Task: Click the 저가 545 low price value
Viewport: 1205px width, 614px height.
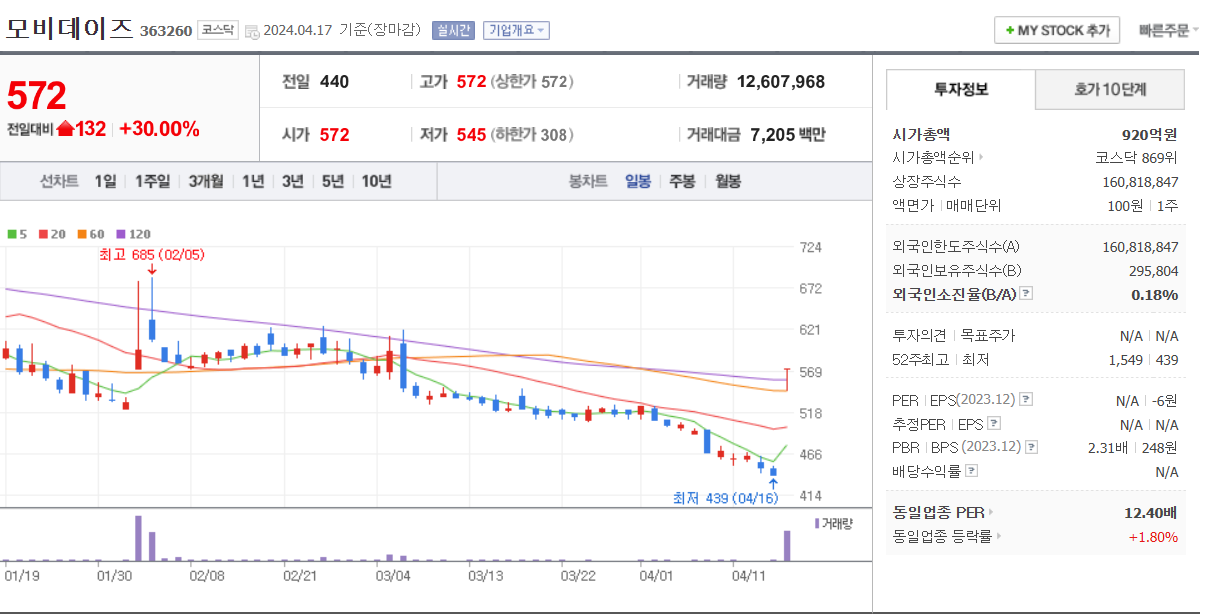Action: point(472,134)
